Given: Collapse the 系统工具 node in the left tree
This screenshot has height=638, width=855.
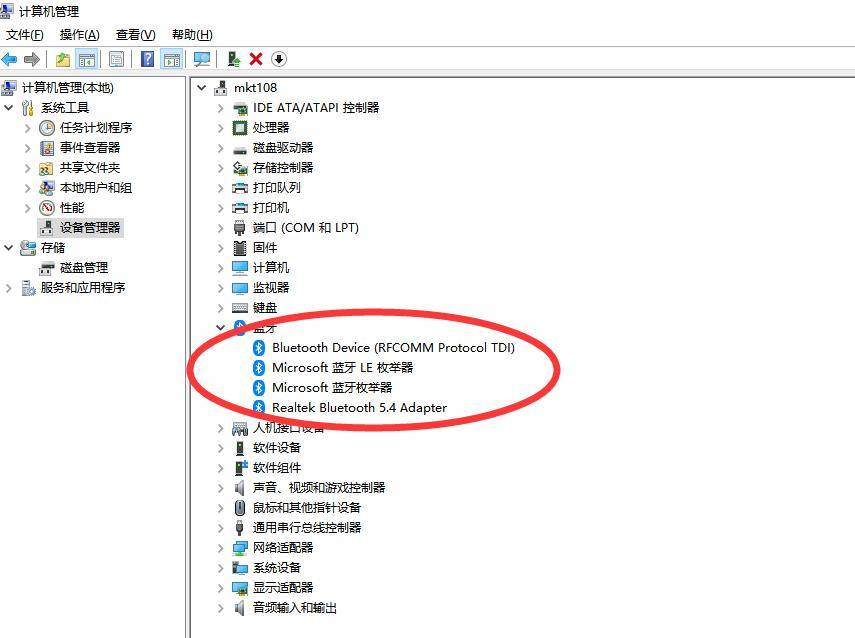Looking at the screenshot, I should [x=9, y=107].
